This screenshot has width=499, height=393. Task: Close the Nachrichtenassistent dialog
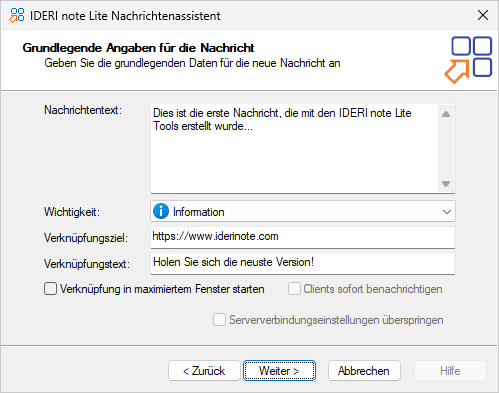pos(483,15)
